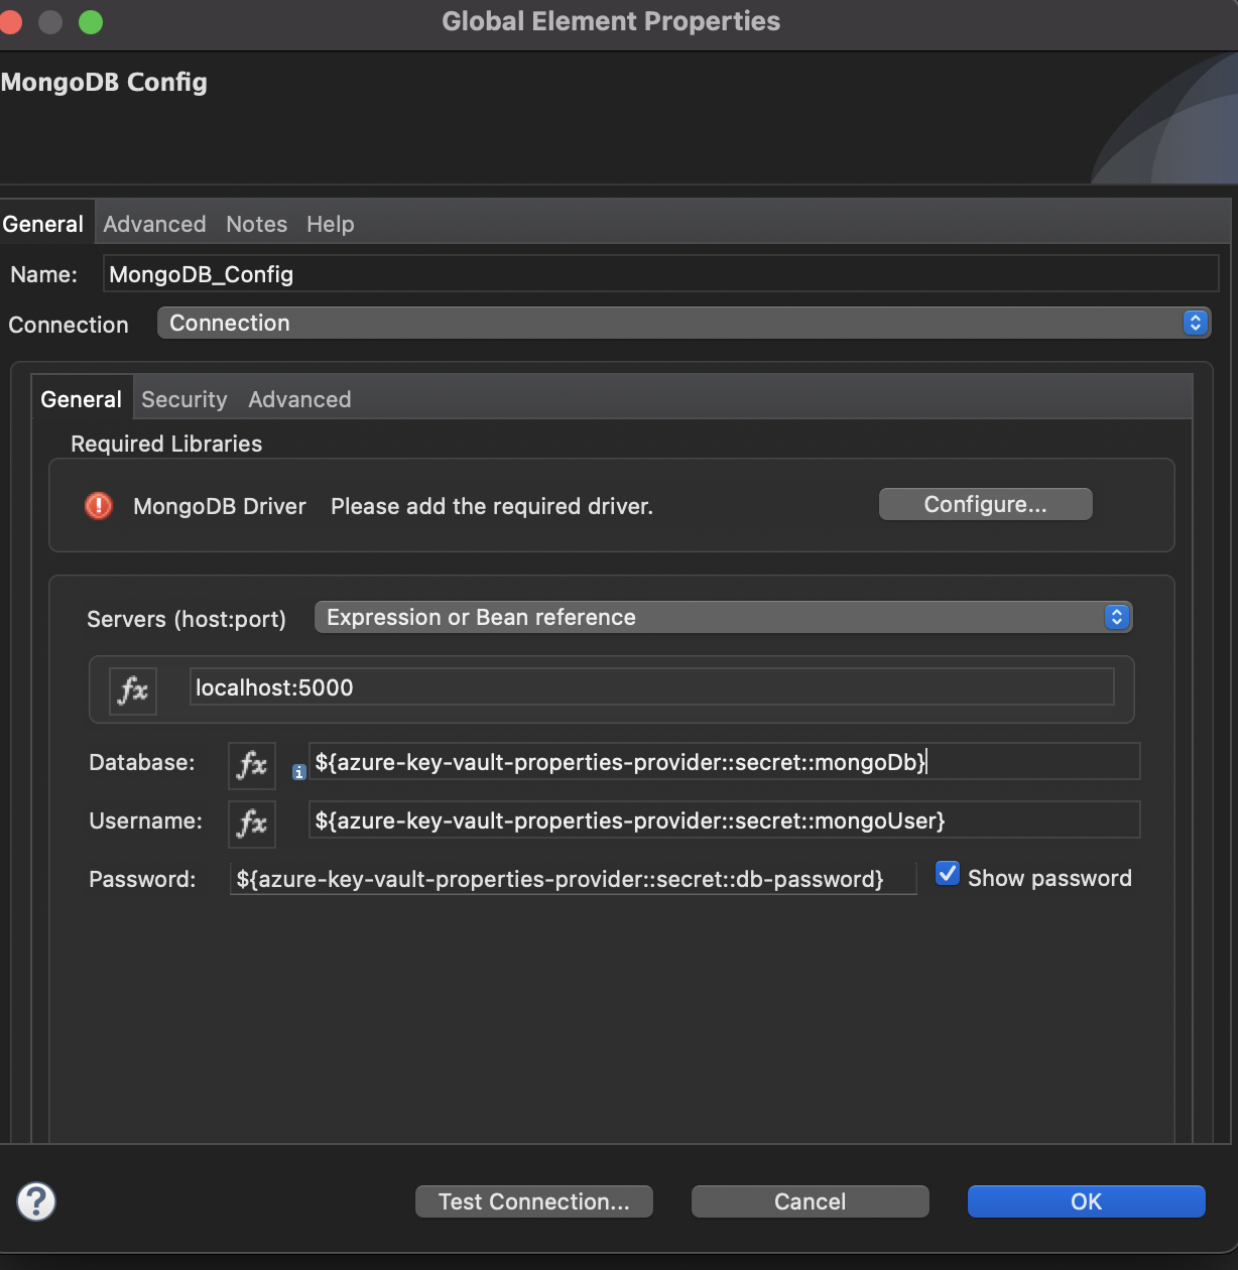Click the 'Required Libraries' heading
Viewport: 1238px width, 1270px height.
166,444
